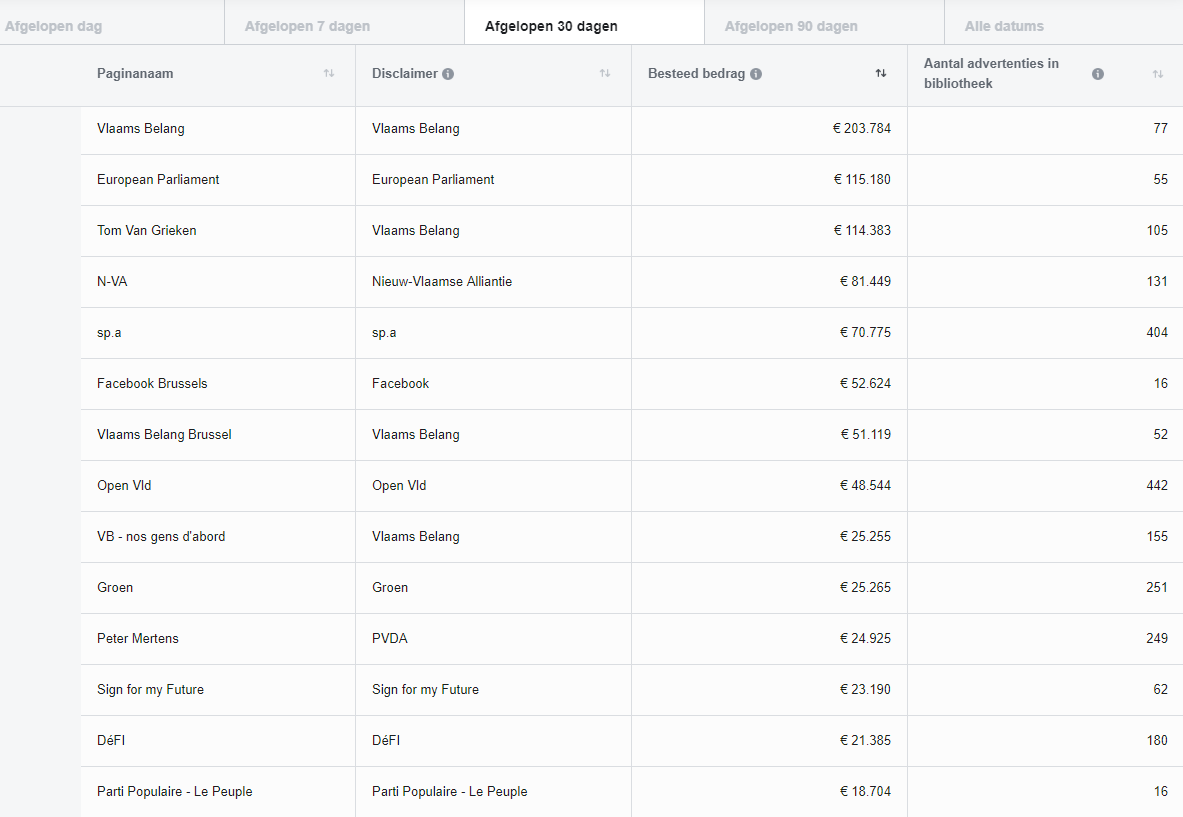Viewport: 1183px width, 817px height.
Task: Select ad count 77 for Vlaams Belang
Action: tap(1160, 128)
